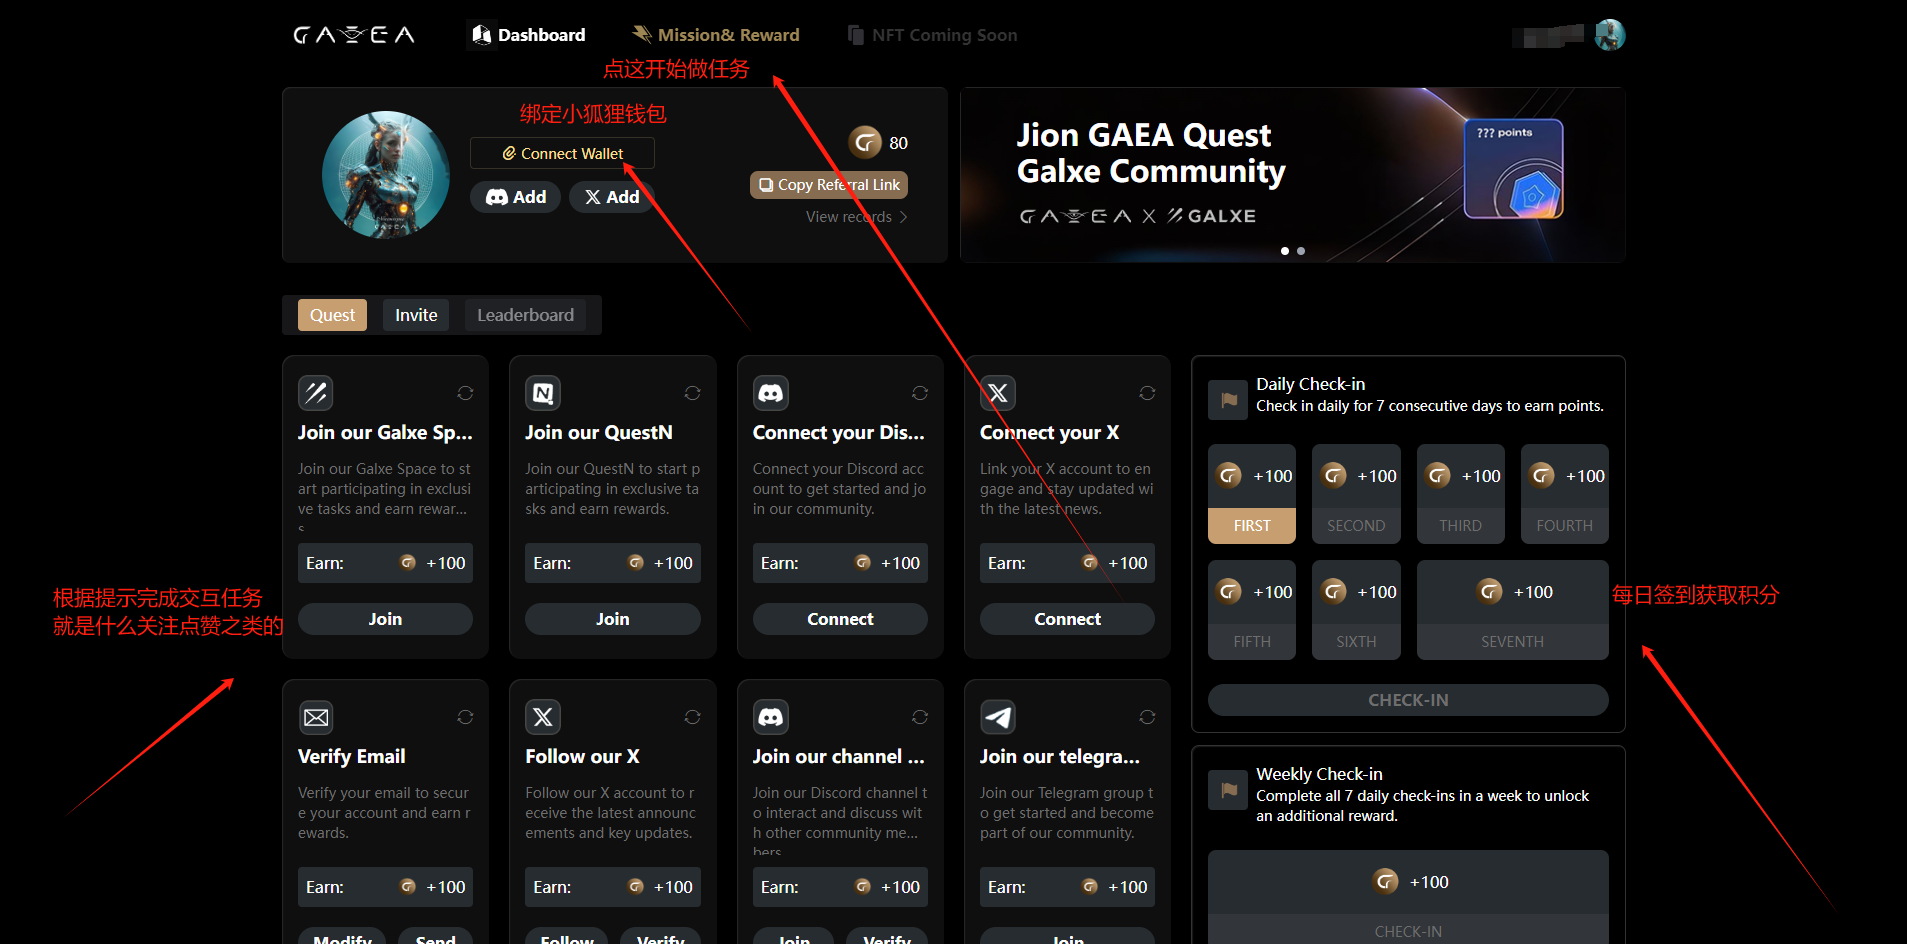The width and height of the screenshot is (1907, 944).
Task: Click the Join our QuestN card title
Action: point(598,433)
